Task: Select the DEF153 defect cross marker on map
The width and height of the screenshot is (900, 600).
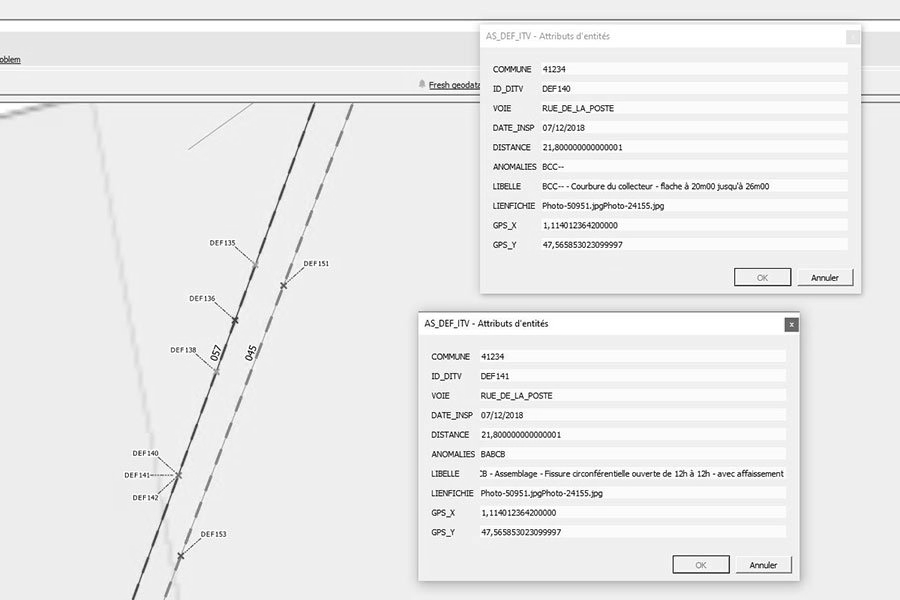Action: pyautogui.click(x=183, y=553)
